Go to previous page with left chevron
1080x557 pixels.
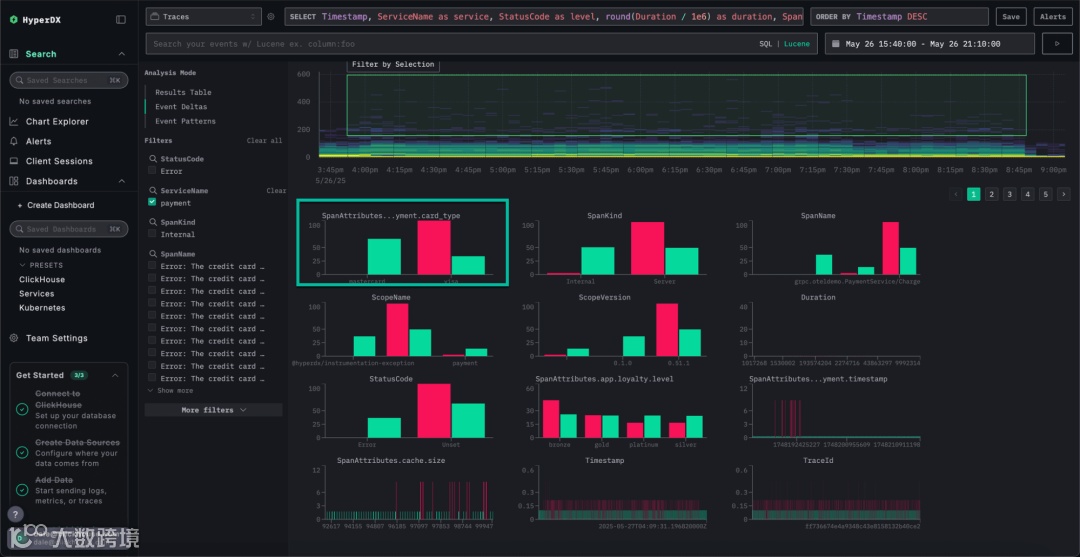tap(955, 194)
